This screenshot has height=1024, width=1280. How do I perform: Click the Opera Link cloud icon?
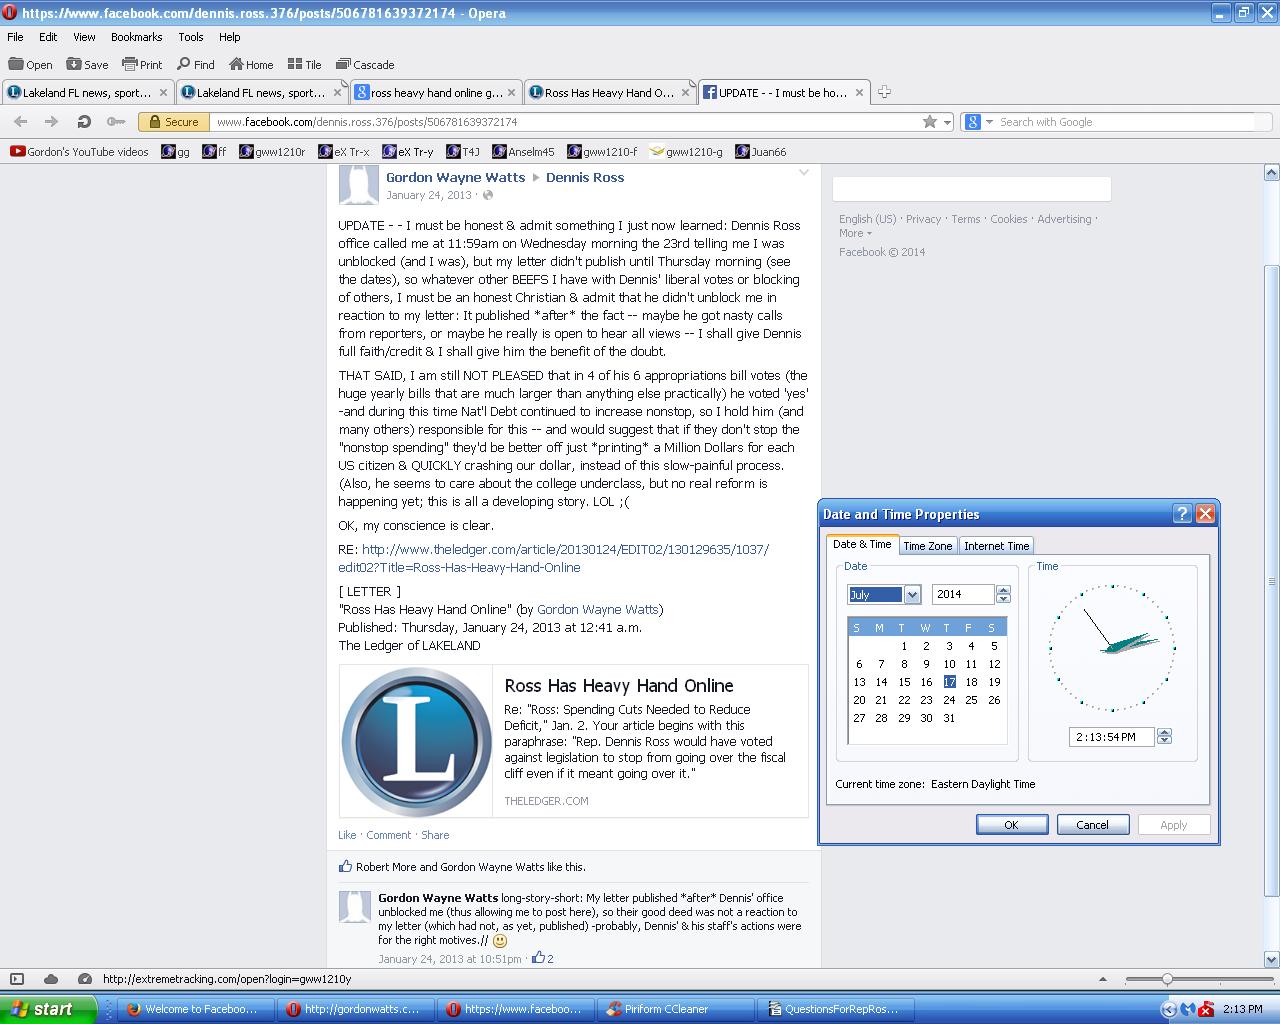[x=51, y=979]
